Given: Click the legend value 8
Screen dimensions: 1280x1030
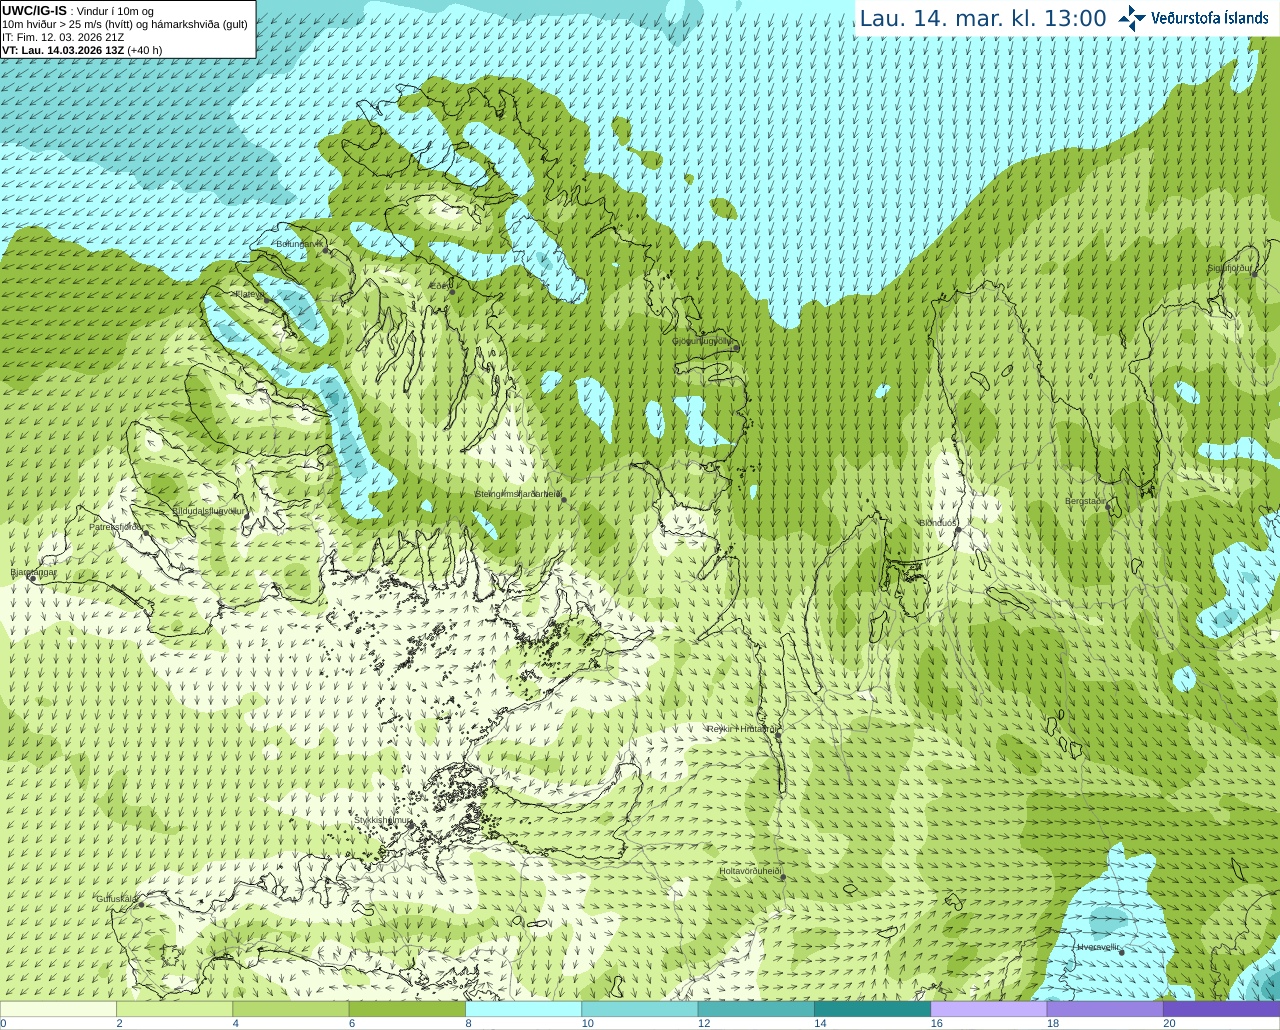Looking at the screenshot, I should click(x=468, y=1023).
